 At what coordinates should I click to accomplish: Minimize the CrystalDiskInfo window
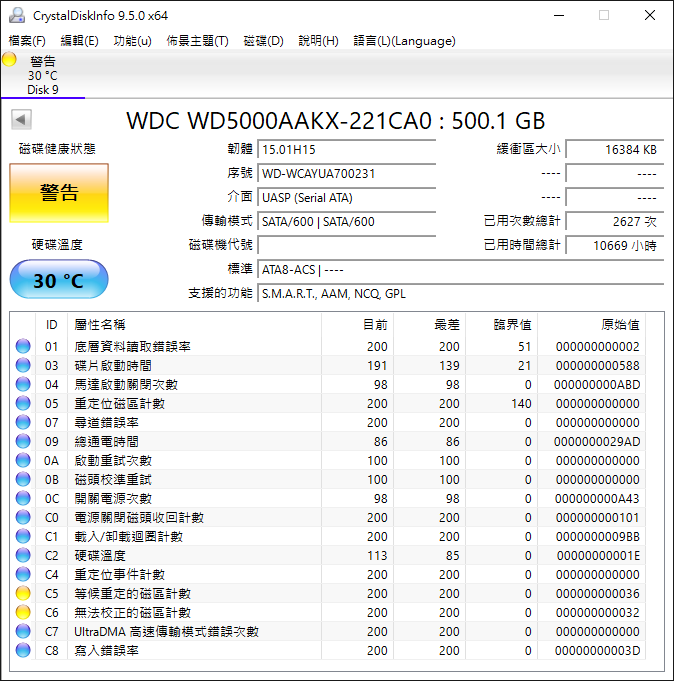[559, 16]
